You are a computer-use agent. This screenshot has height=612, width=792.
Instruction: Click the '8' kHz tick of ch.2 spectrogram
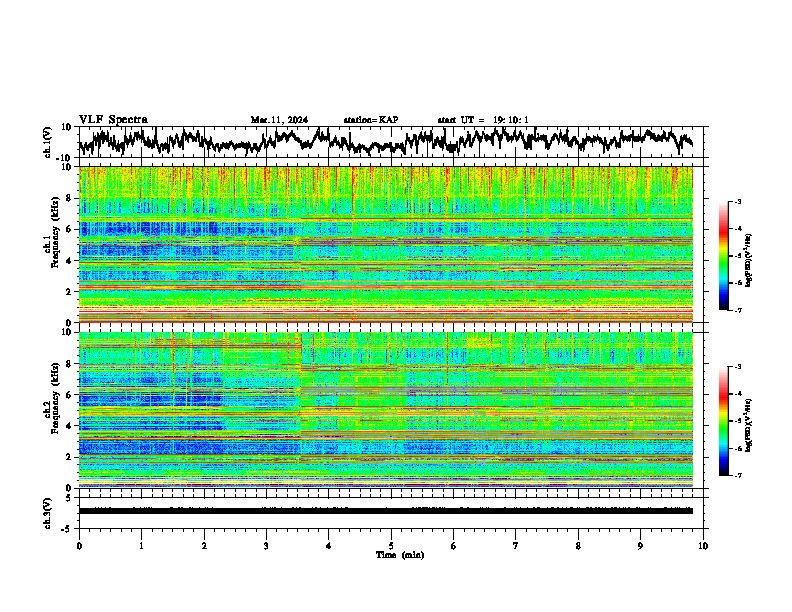pos(70,364)
